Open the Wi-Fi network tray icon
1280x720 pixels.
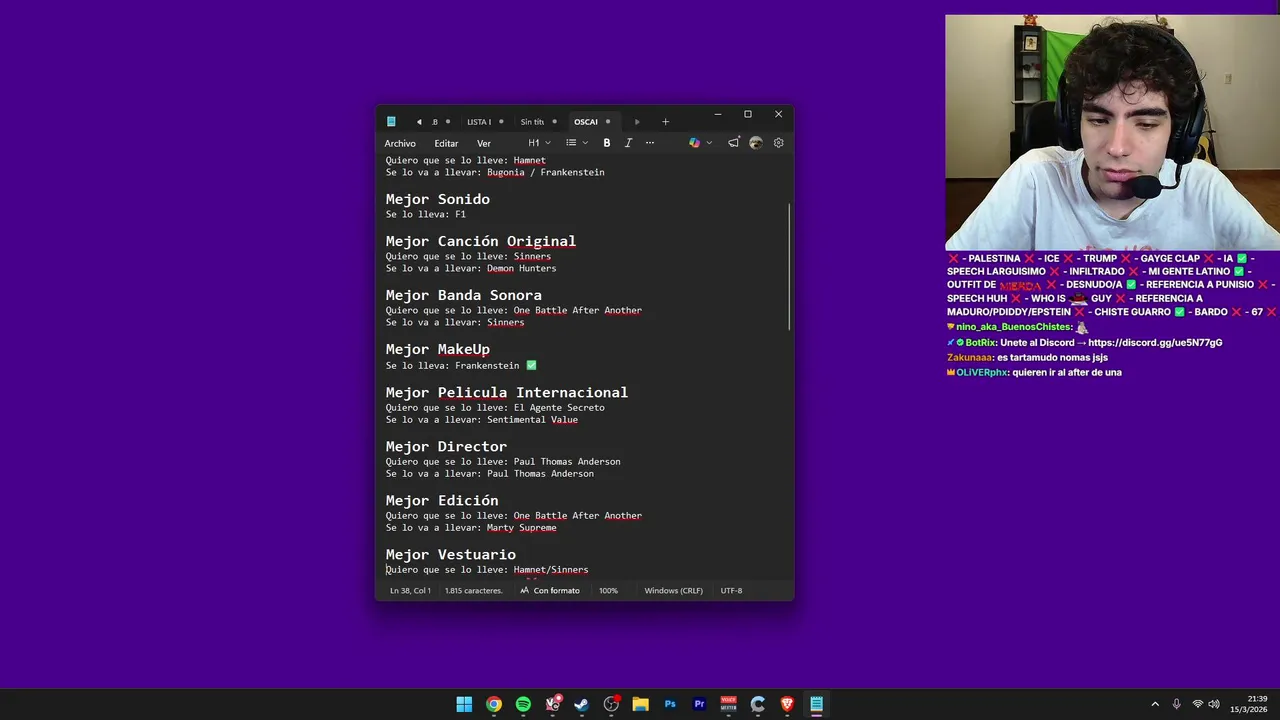coord(1197,704)
